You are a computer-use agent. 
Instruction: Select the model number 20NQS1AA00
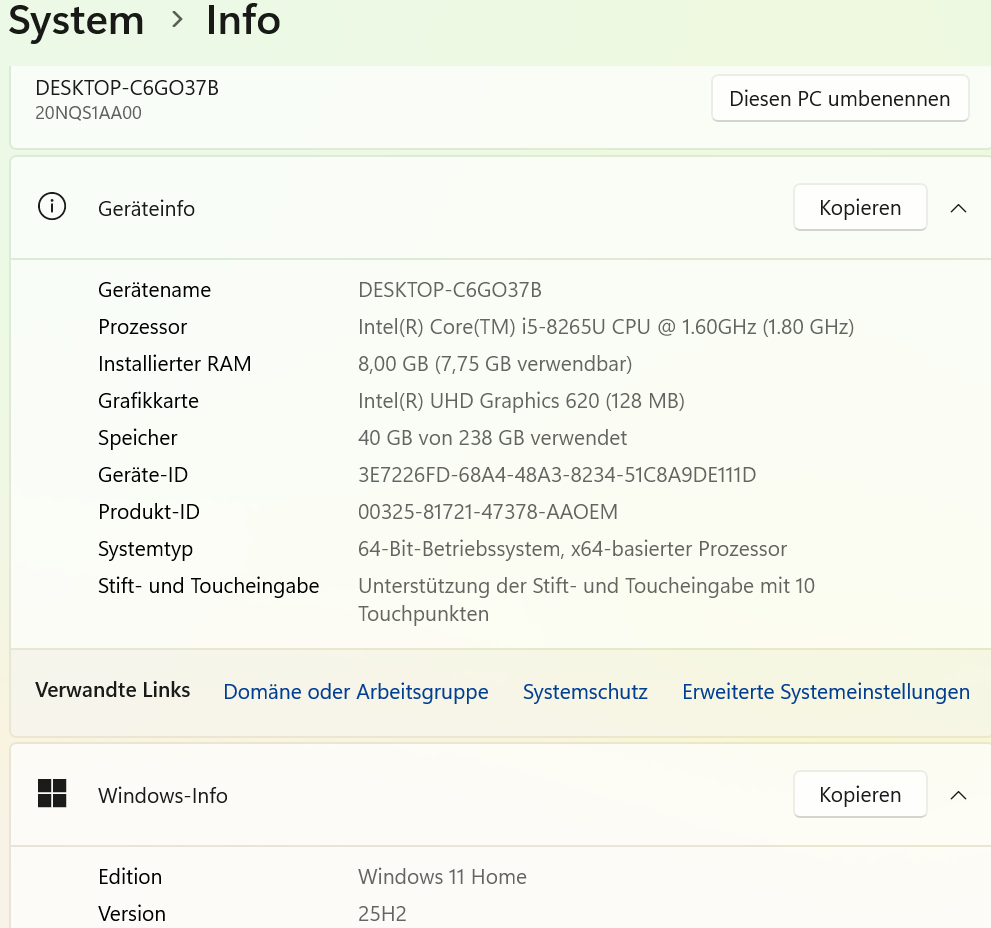coord(88,113)
